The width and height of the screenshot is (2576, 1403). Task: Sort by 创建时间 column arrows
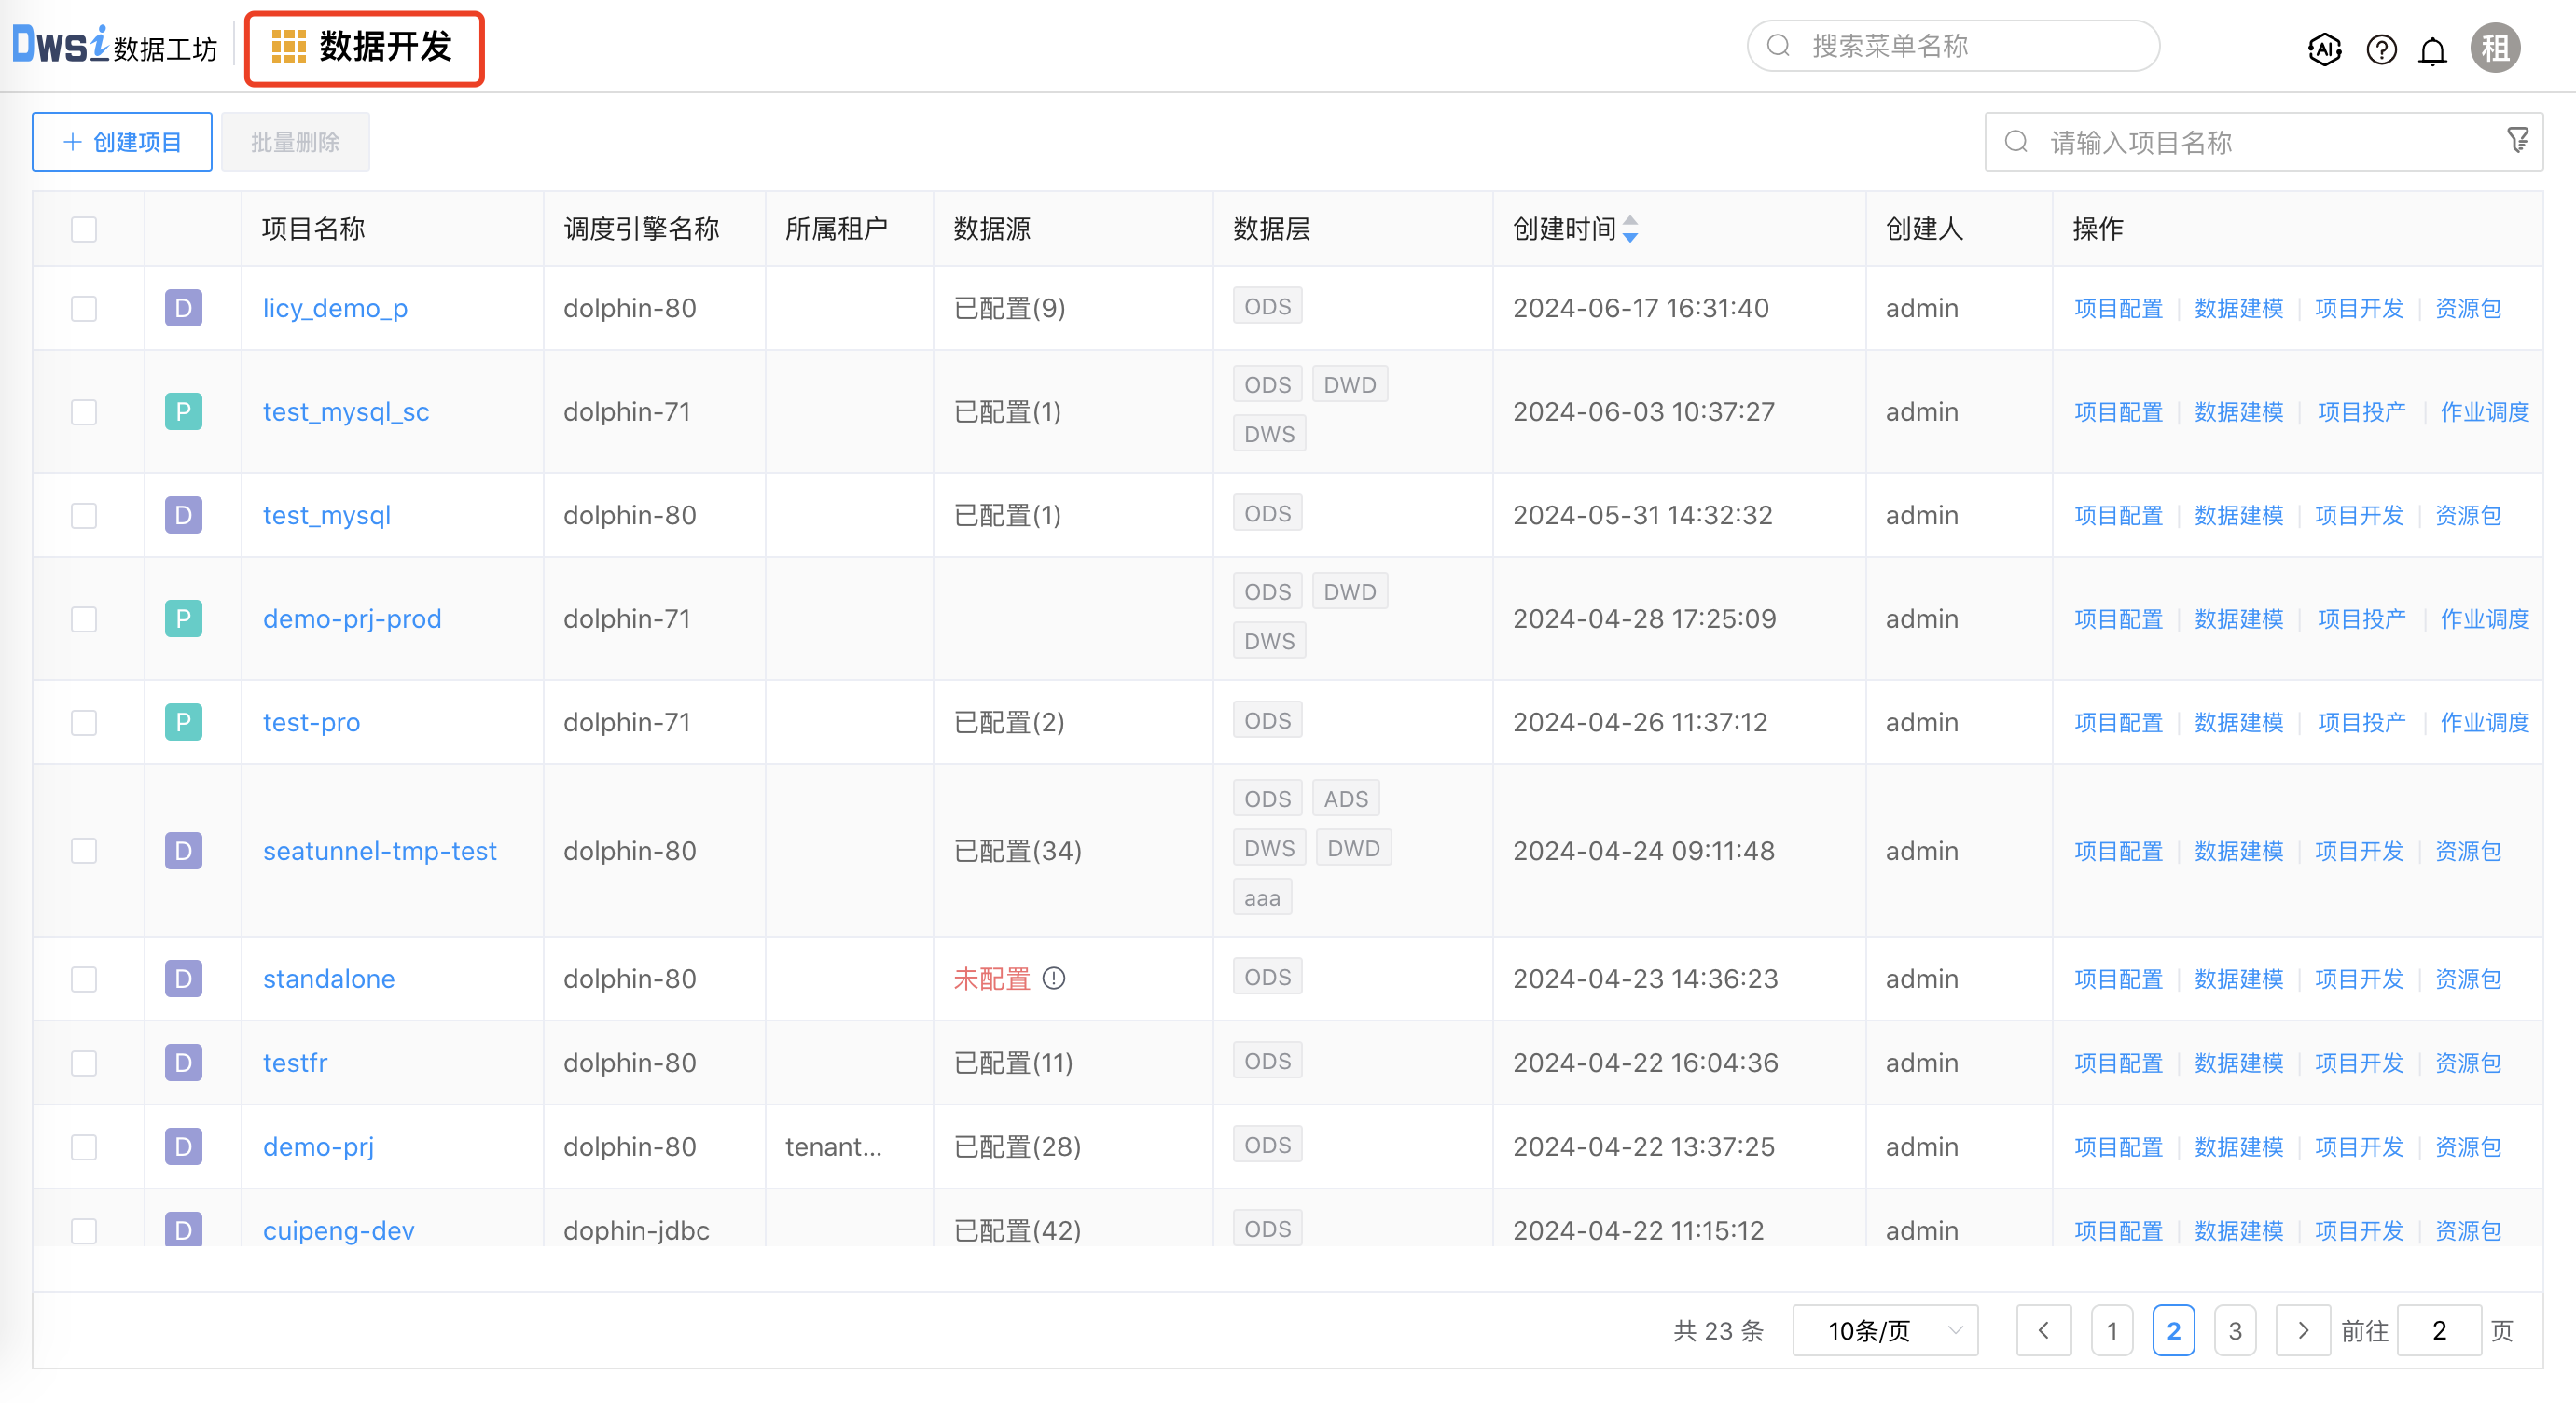coord(1630,229)
